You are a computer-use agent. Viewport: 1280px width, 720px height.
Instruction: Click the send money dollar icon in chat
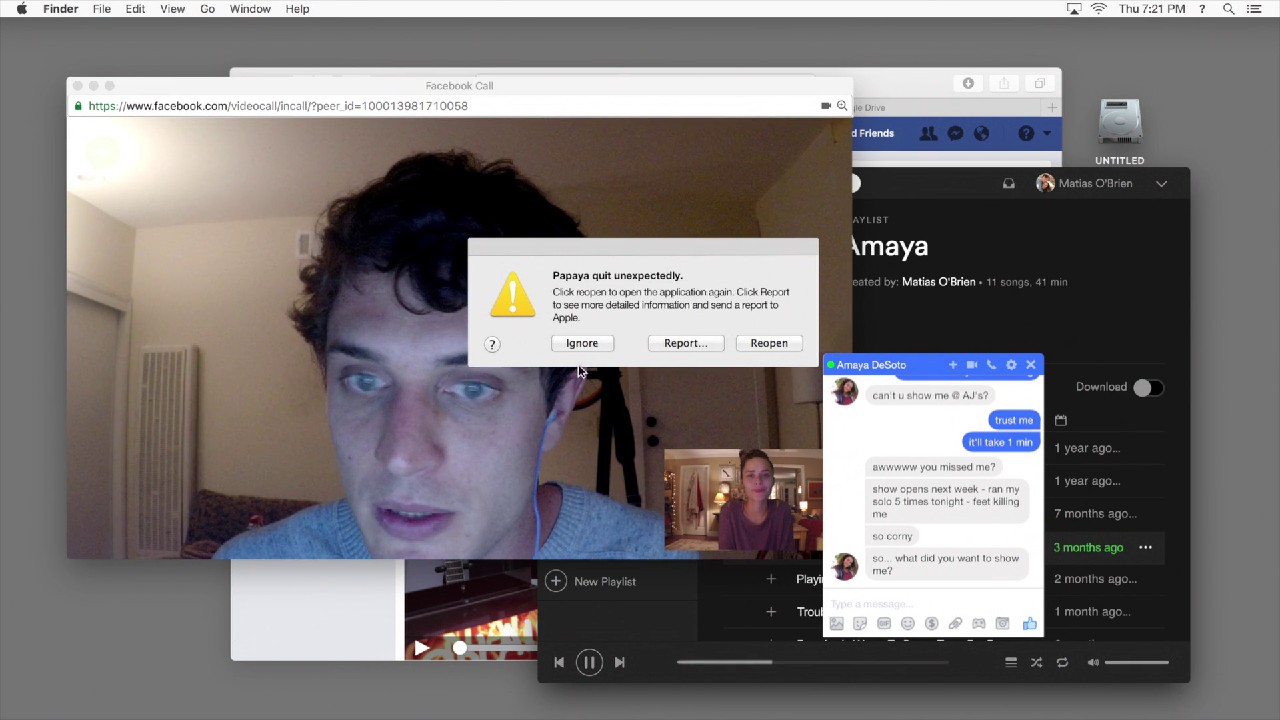[932, 624]
